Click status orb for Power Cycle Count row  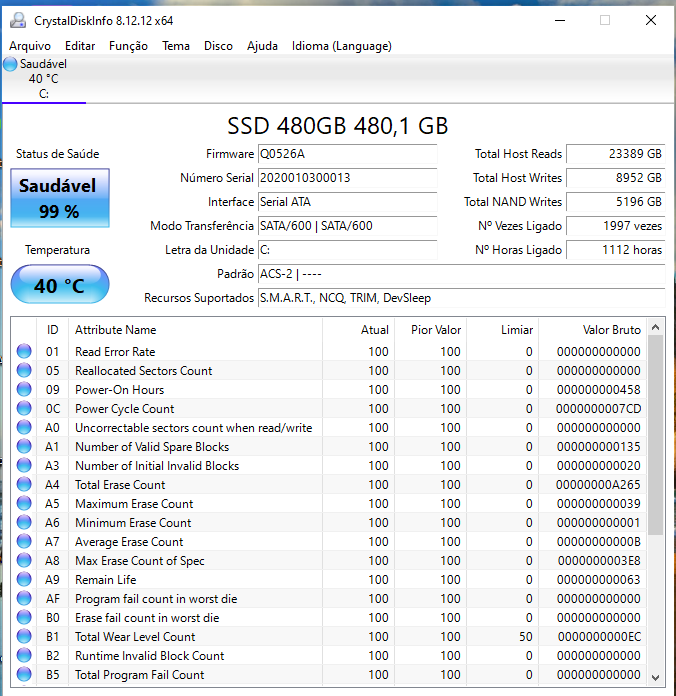coord(24,408)
